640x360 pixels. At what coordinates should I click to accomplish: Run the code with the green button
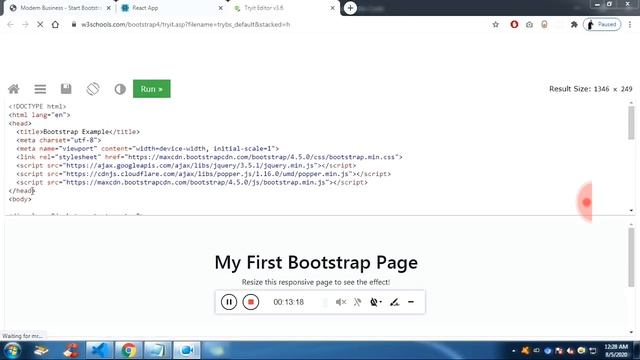[x=152, y=89]
